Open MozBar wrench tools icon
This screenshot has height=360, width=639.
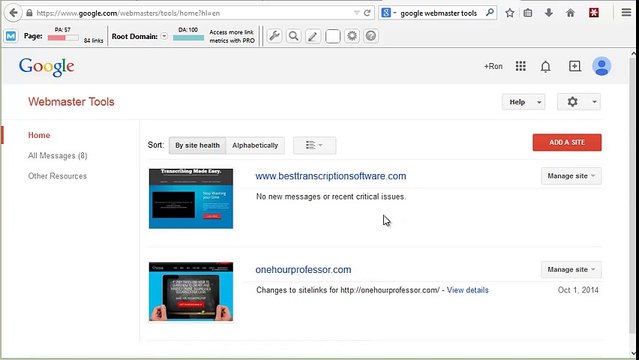(274, 36)
